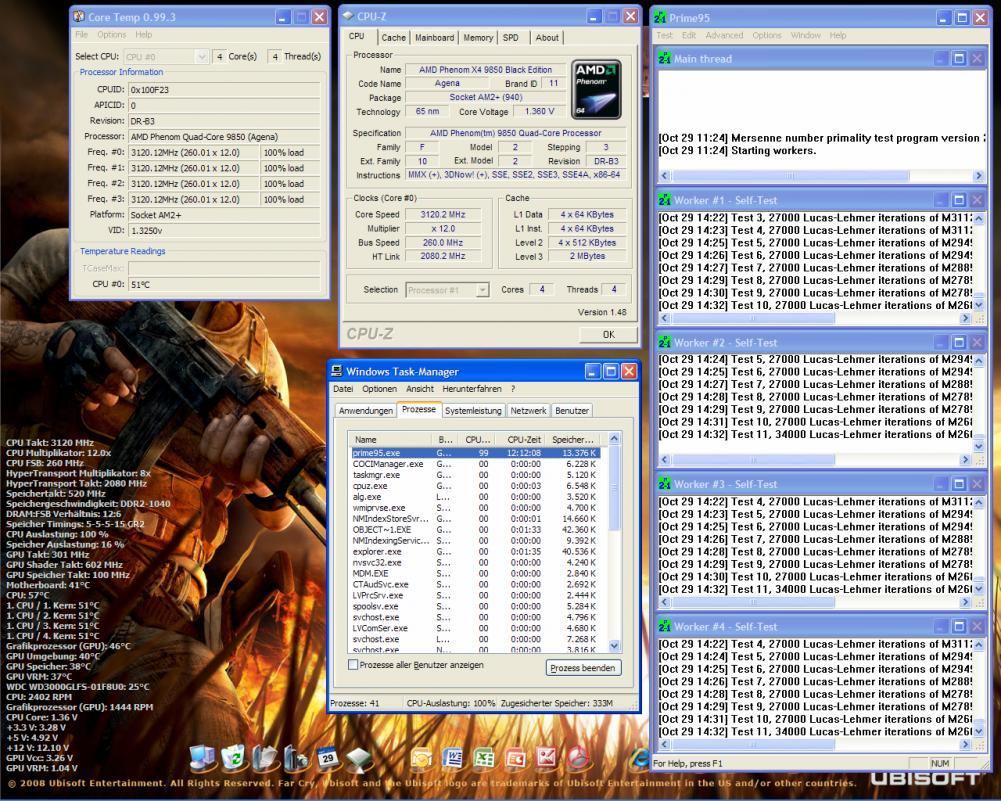Open the calendar dock icon showing 29
Image resolution: width=1001 pixels, height=801 pixels.
(327, 757)
